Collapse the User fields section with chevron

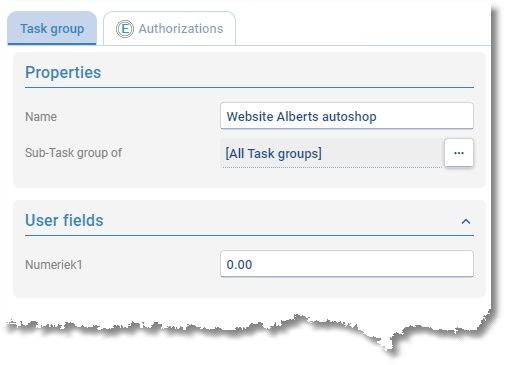[466, 221]
